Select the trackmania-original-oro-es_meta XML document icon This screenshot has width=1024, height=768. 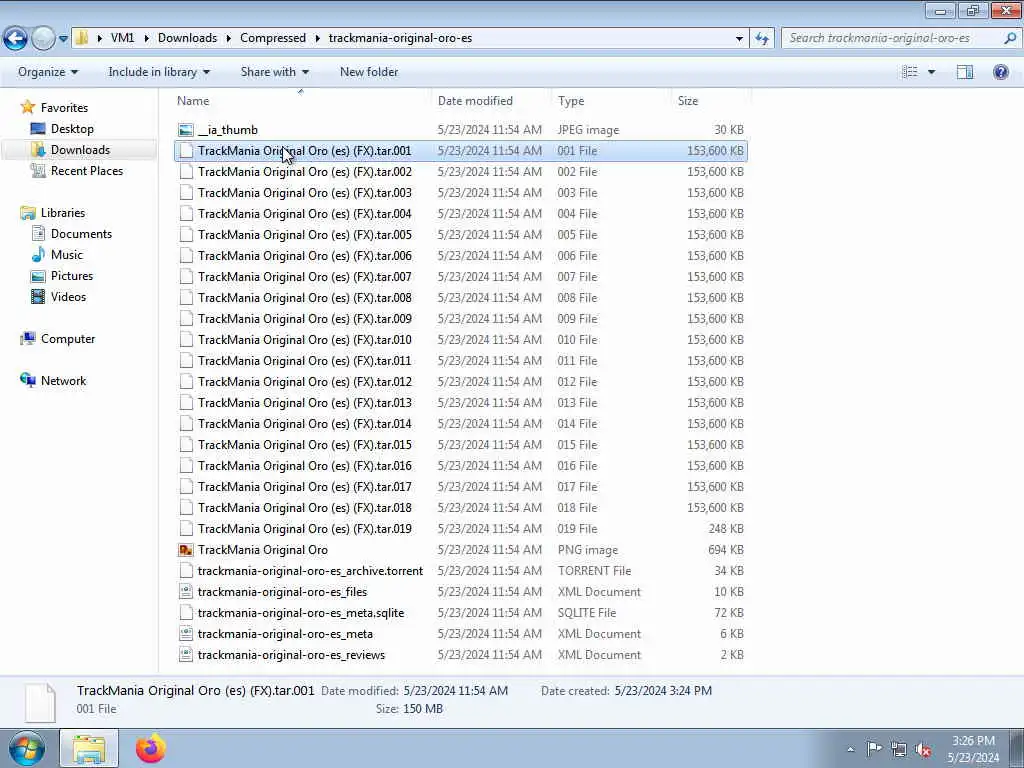pos(186,633)
